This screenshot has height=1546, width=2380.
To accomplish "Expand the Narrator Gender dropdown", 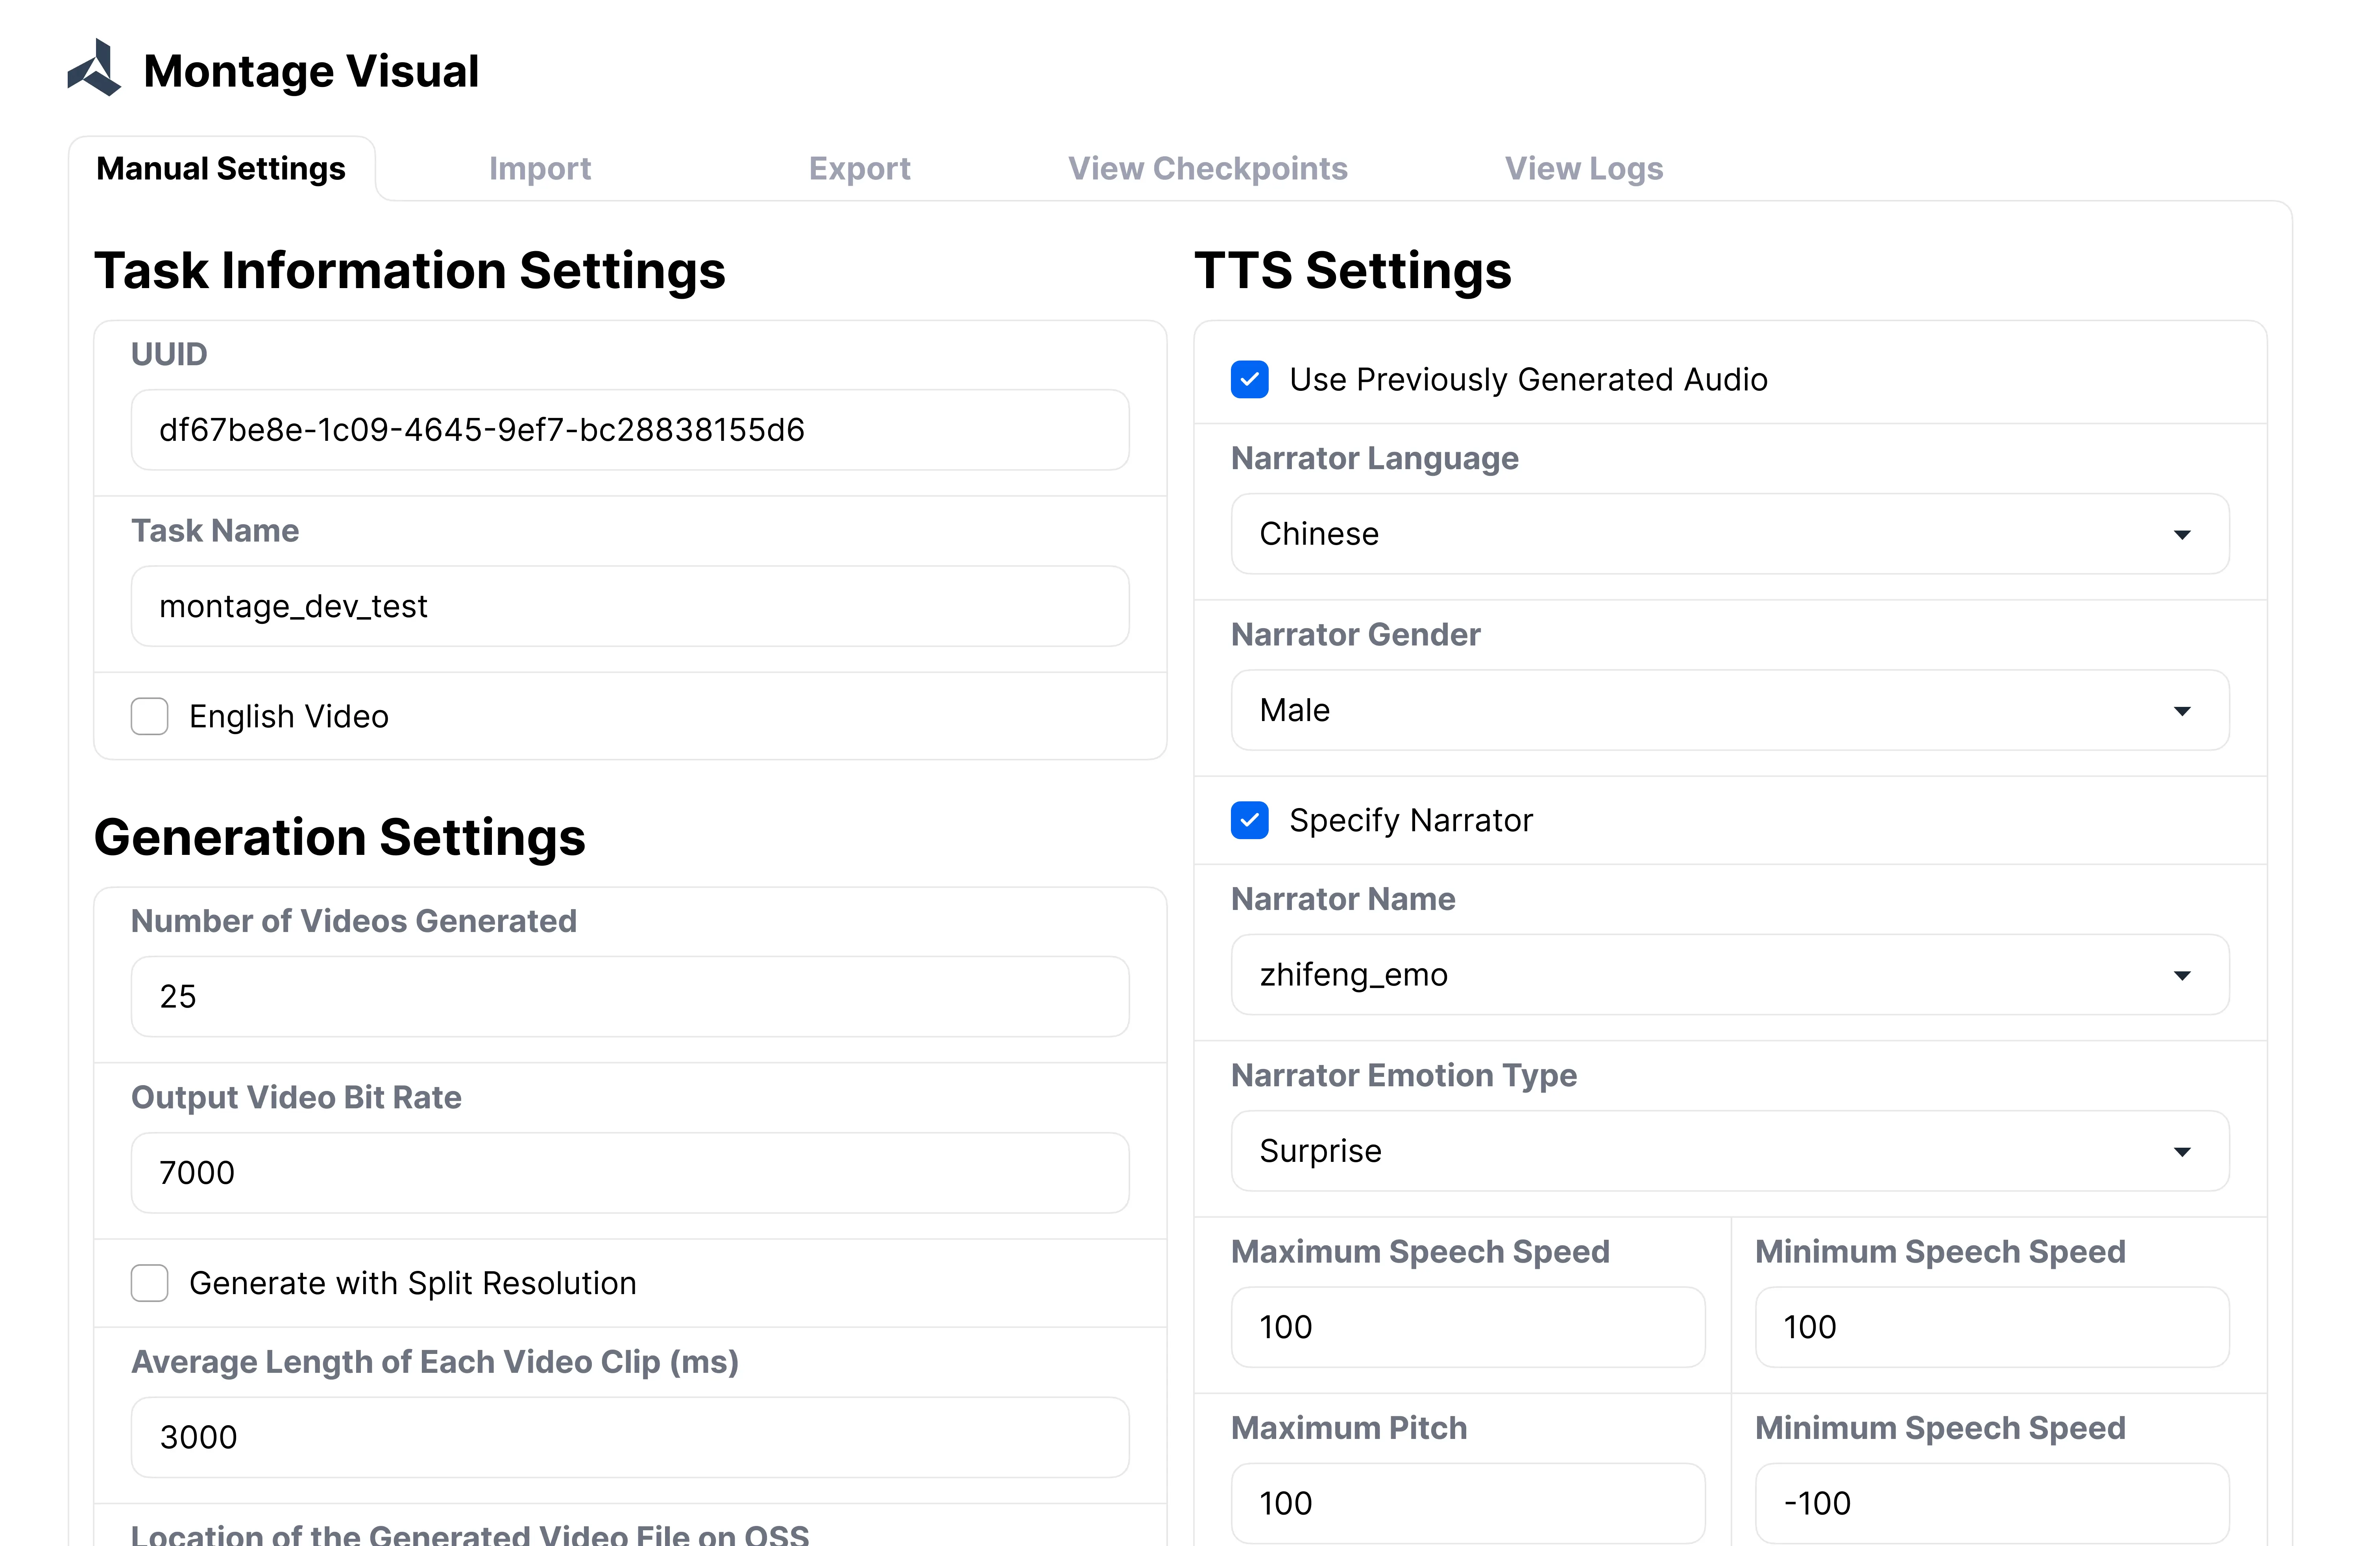I will pyautogui.click(x=1729, y=710).
